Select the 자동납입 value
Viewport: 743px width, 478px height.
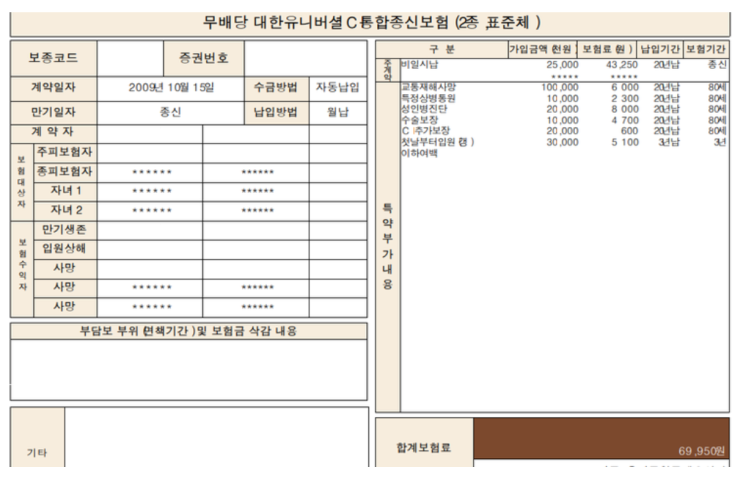coord(337,88)
